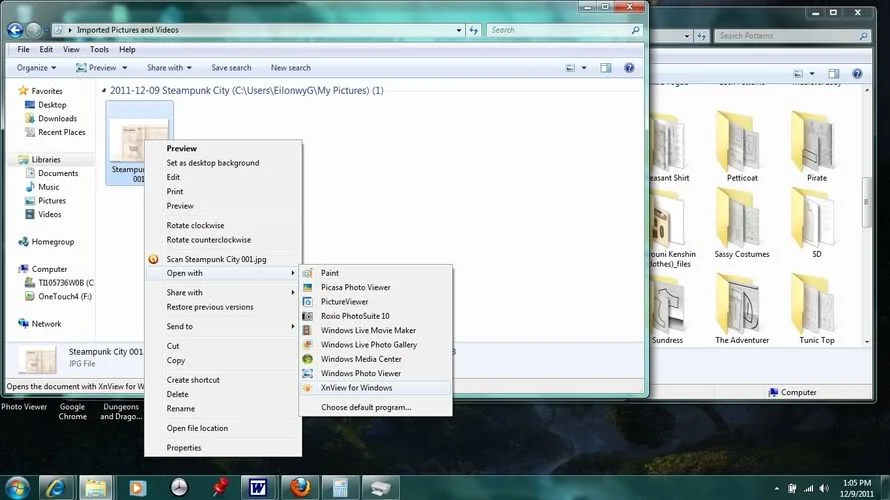Screen dimensions: 890x500
Task: Click the XnView icon in submenu
Action: 307,388
